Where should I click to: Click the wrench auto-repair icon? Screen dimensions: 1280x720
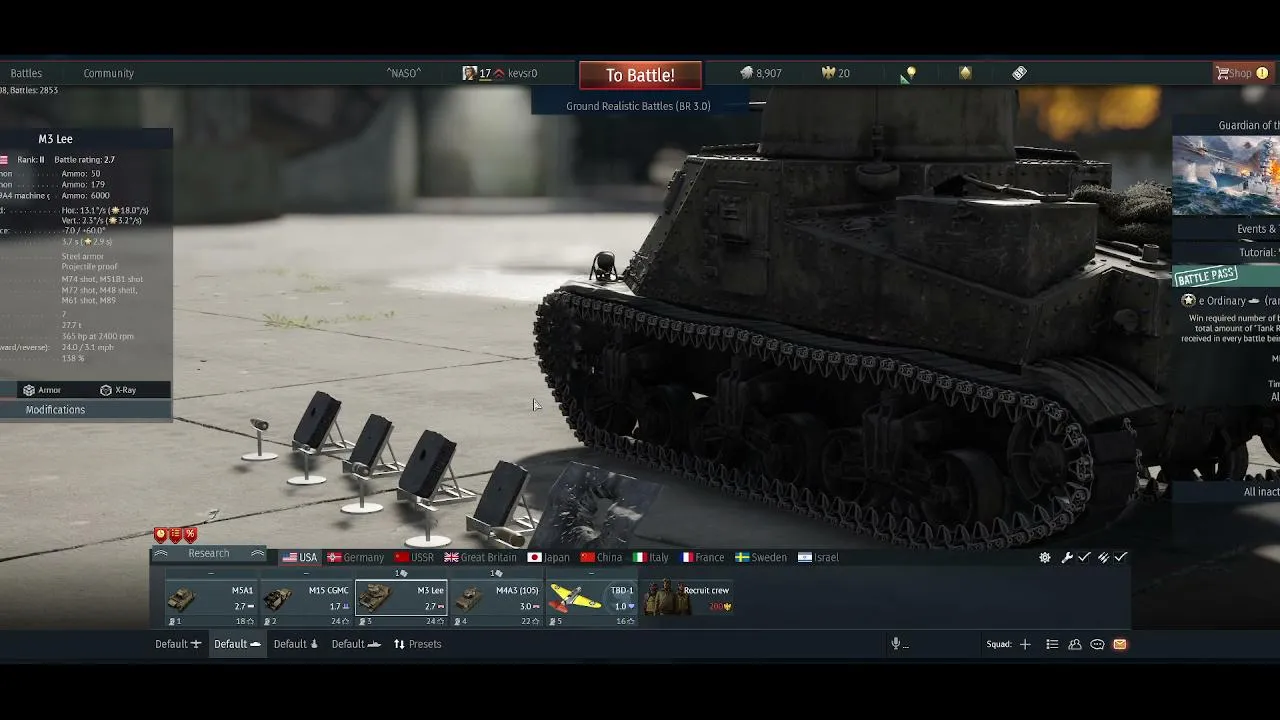pos(1067,558)
